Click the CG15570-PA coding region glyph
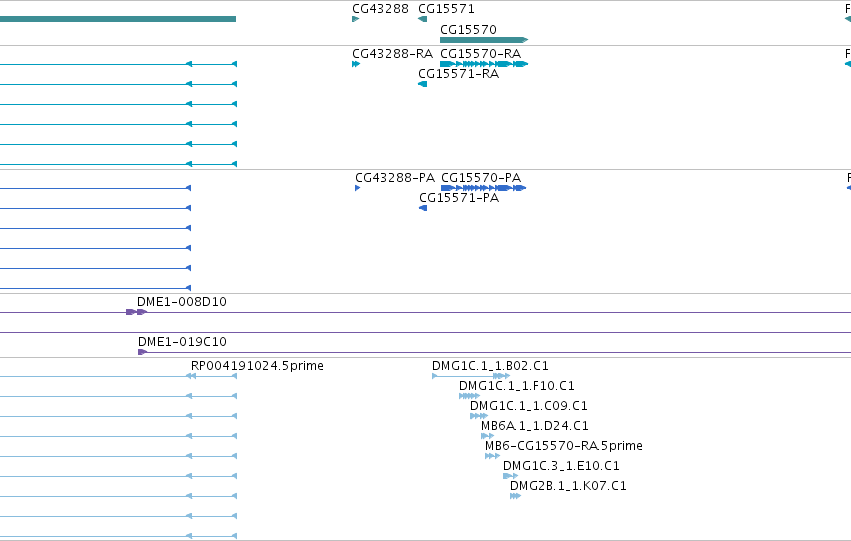The height and width of the screenshot is (541, 851). click(483, 188)
